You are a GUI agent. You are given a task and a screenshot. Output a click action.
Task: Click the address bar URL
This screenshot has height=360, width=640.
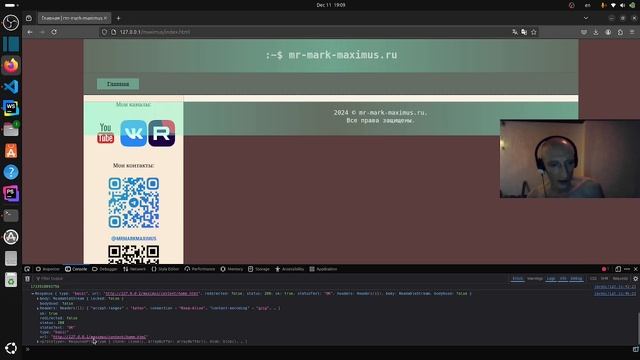click(x=155, y=32)
